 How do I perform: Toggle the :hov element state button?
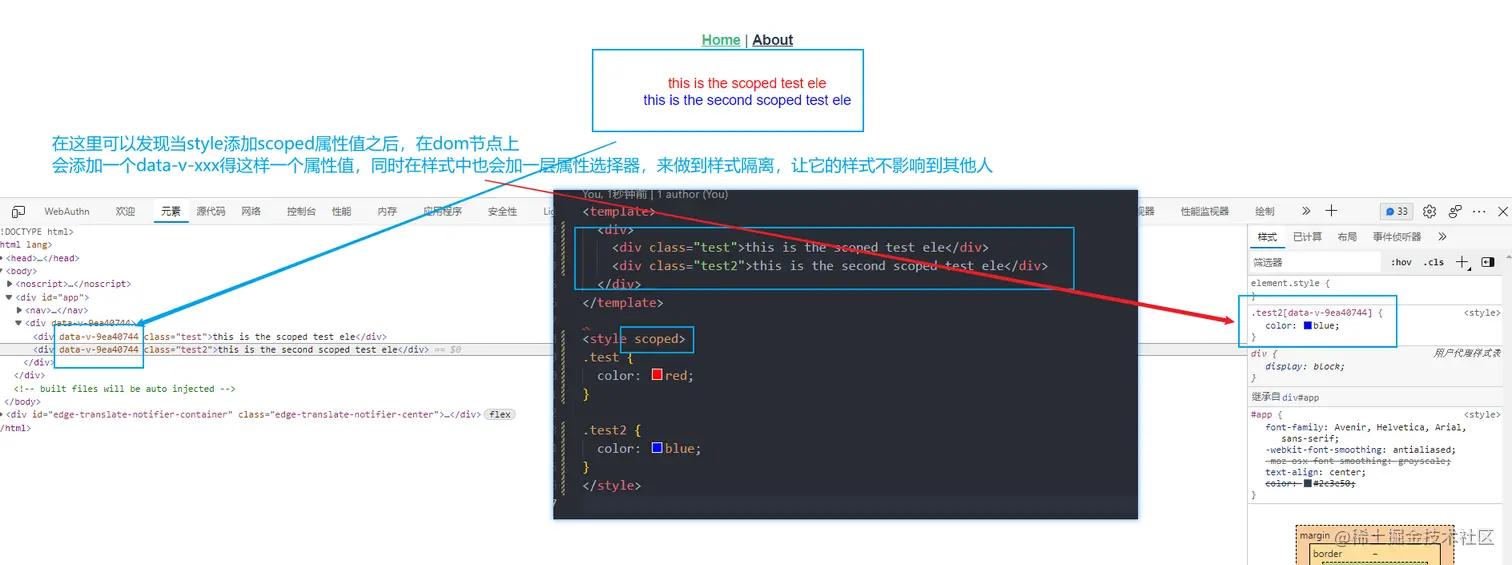[1401, 262]
